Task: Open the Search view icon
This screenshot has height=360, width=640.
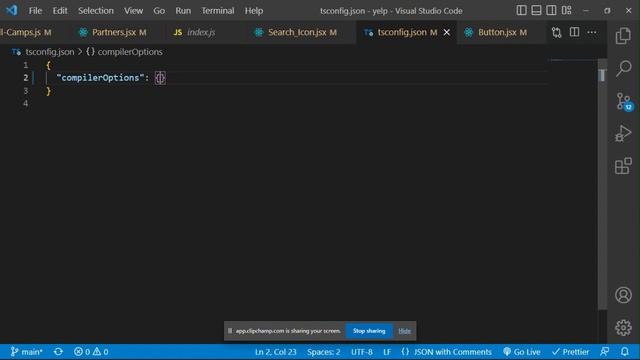Action: (x=623, y=68)
